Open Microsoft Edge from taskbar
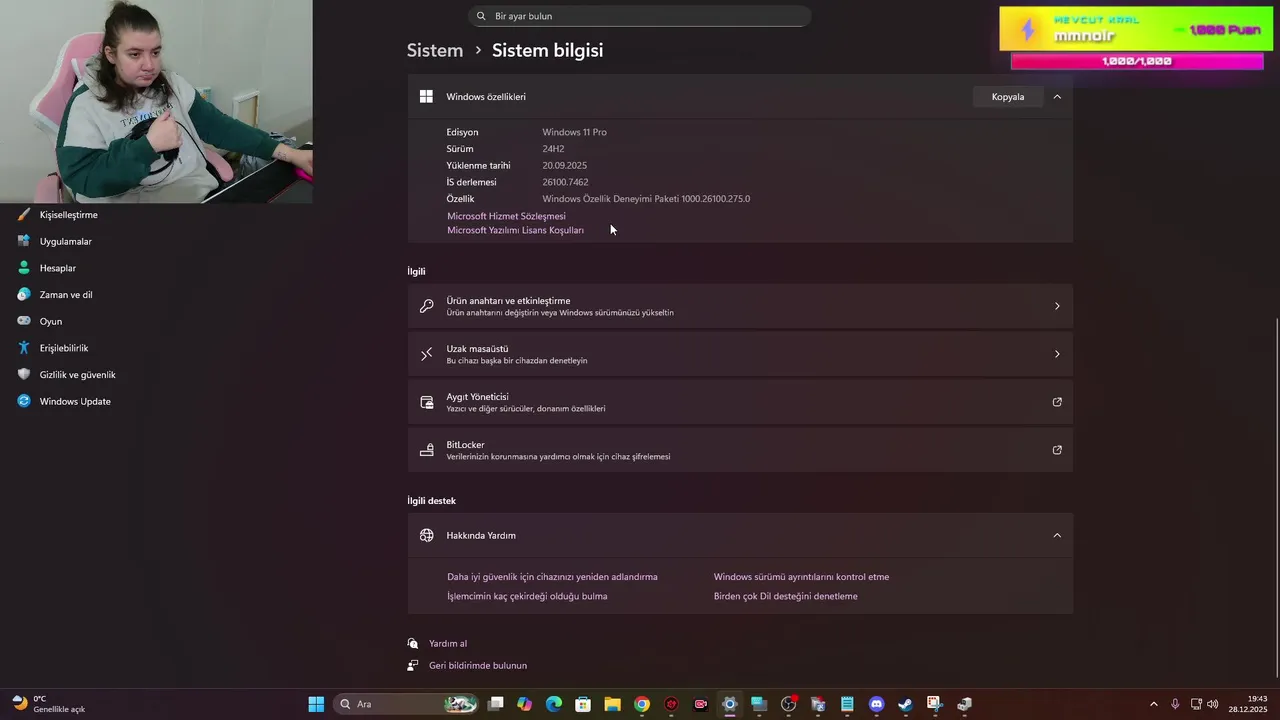The width and height of the screenshot is (1280, 720). (x=554, y=704)
